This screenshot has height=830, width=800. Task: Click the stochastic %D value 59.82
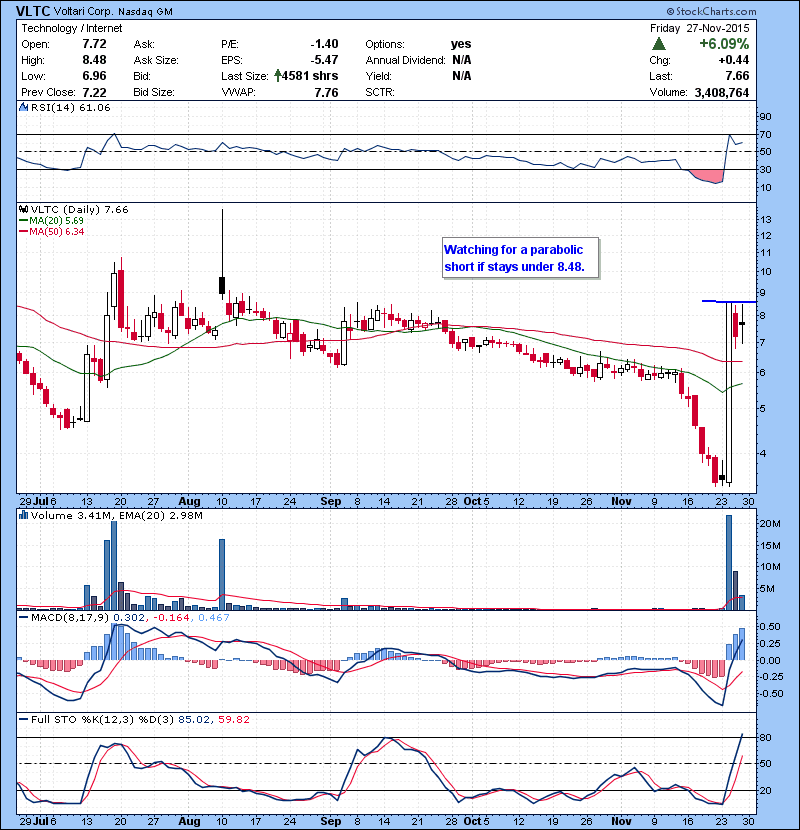233,719
